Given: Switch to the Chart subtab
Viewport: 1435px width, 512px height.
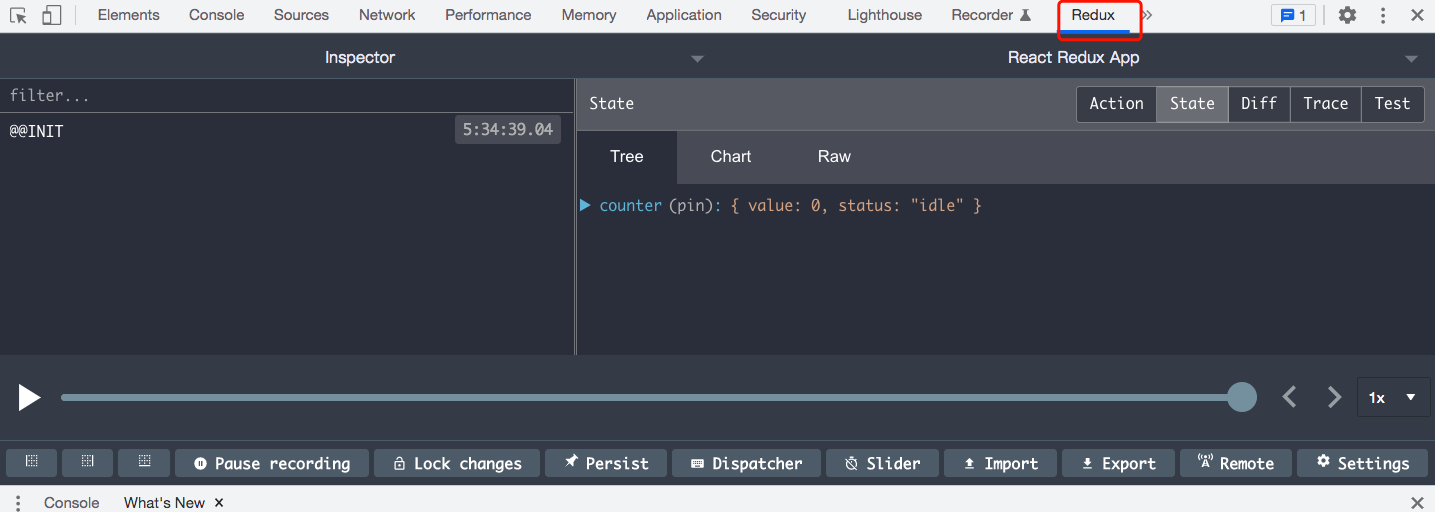Looking at the screenshot, I should tap(731, 156).
